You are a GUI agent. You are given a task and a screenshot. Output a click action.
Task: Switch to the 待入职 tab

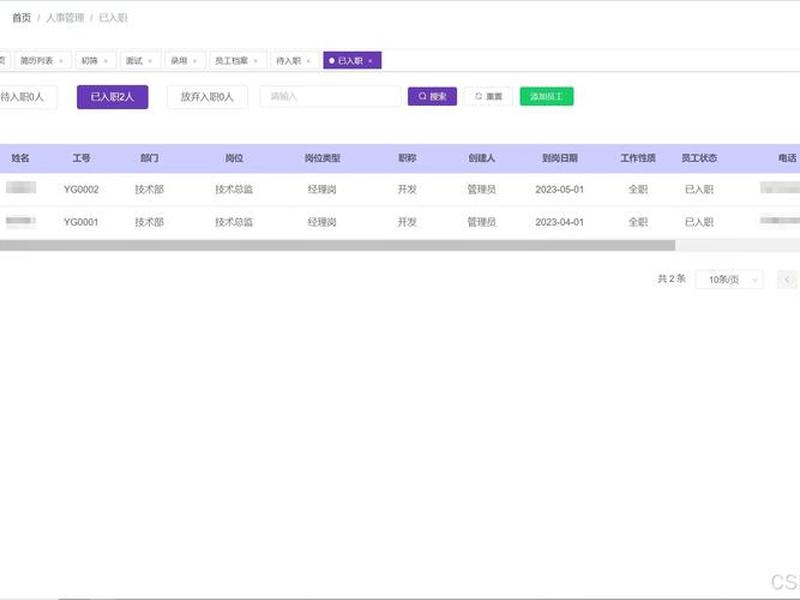[294, 61]
